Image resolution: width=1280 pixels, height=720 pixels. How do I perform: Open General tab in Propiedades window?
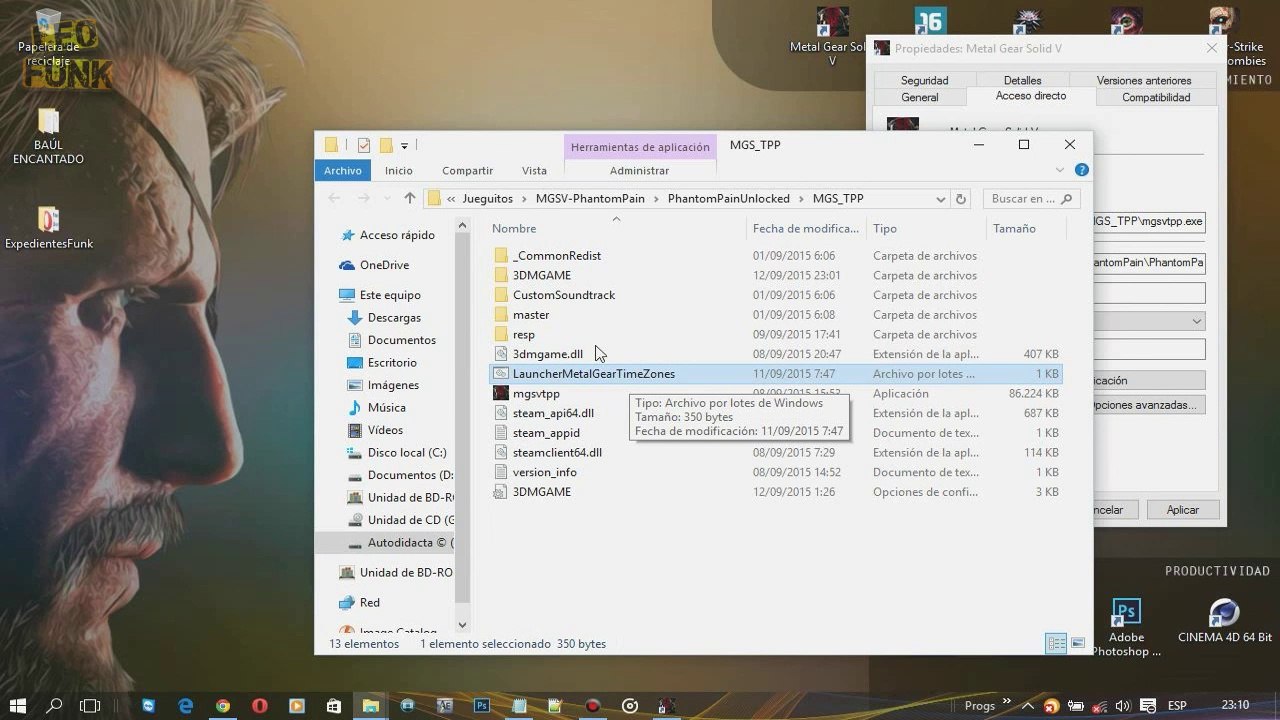click(920, 97)
